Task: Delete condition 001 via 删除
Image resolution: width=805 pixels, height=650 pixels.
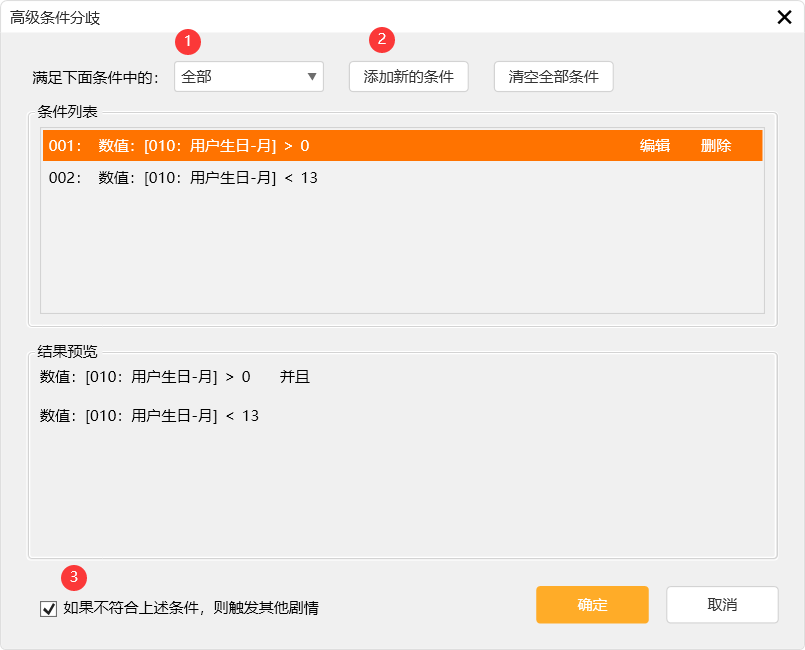Action: click(716, 146)
